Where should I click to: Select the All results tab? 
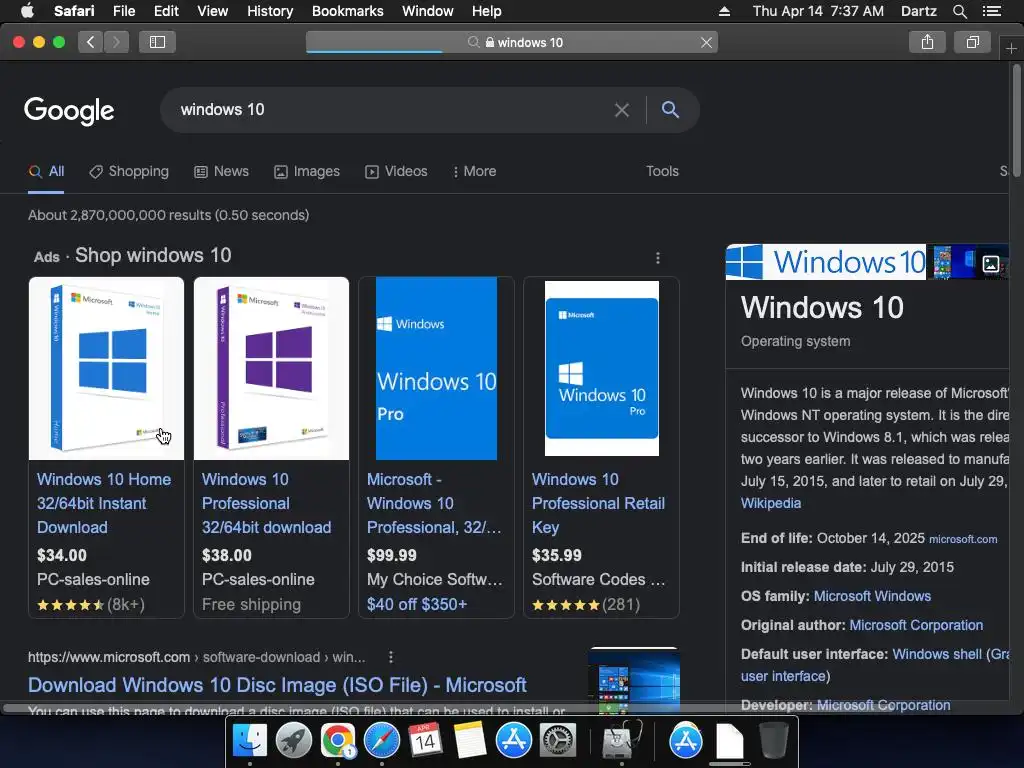[46, 171]
